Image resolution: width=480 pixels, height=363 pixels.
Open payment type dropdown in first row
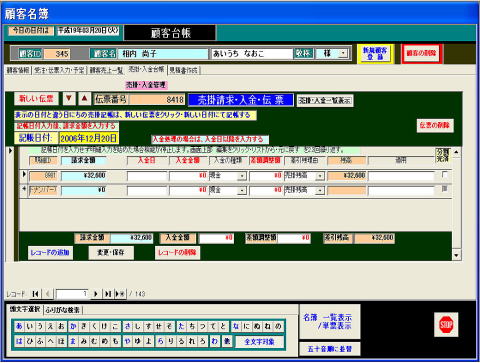pyautogui.click(x=242, y=176)
